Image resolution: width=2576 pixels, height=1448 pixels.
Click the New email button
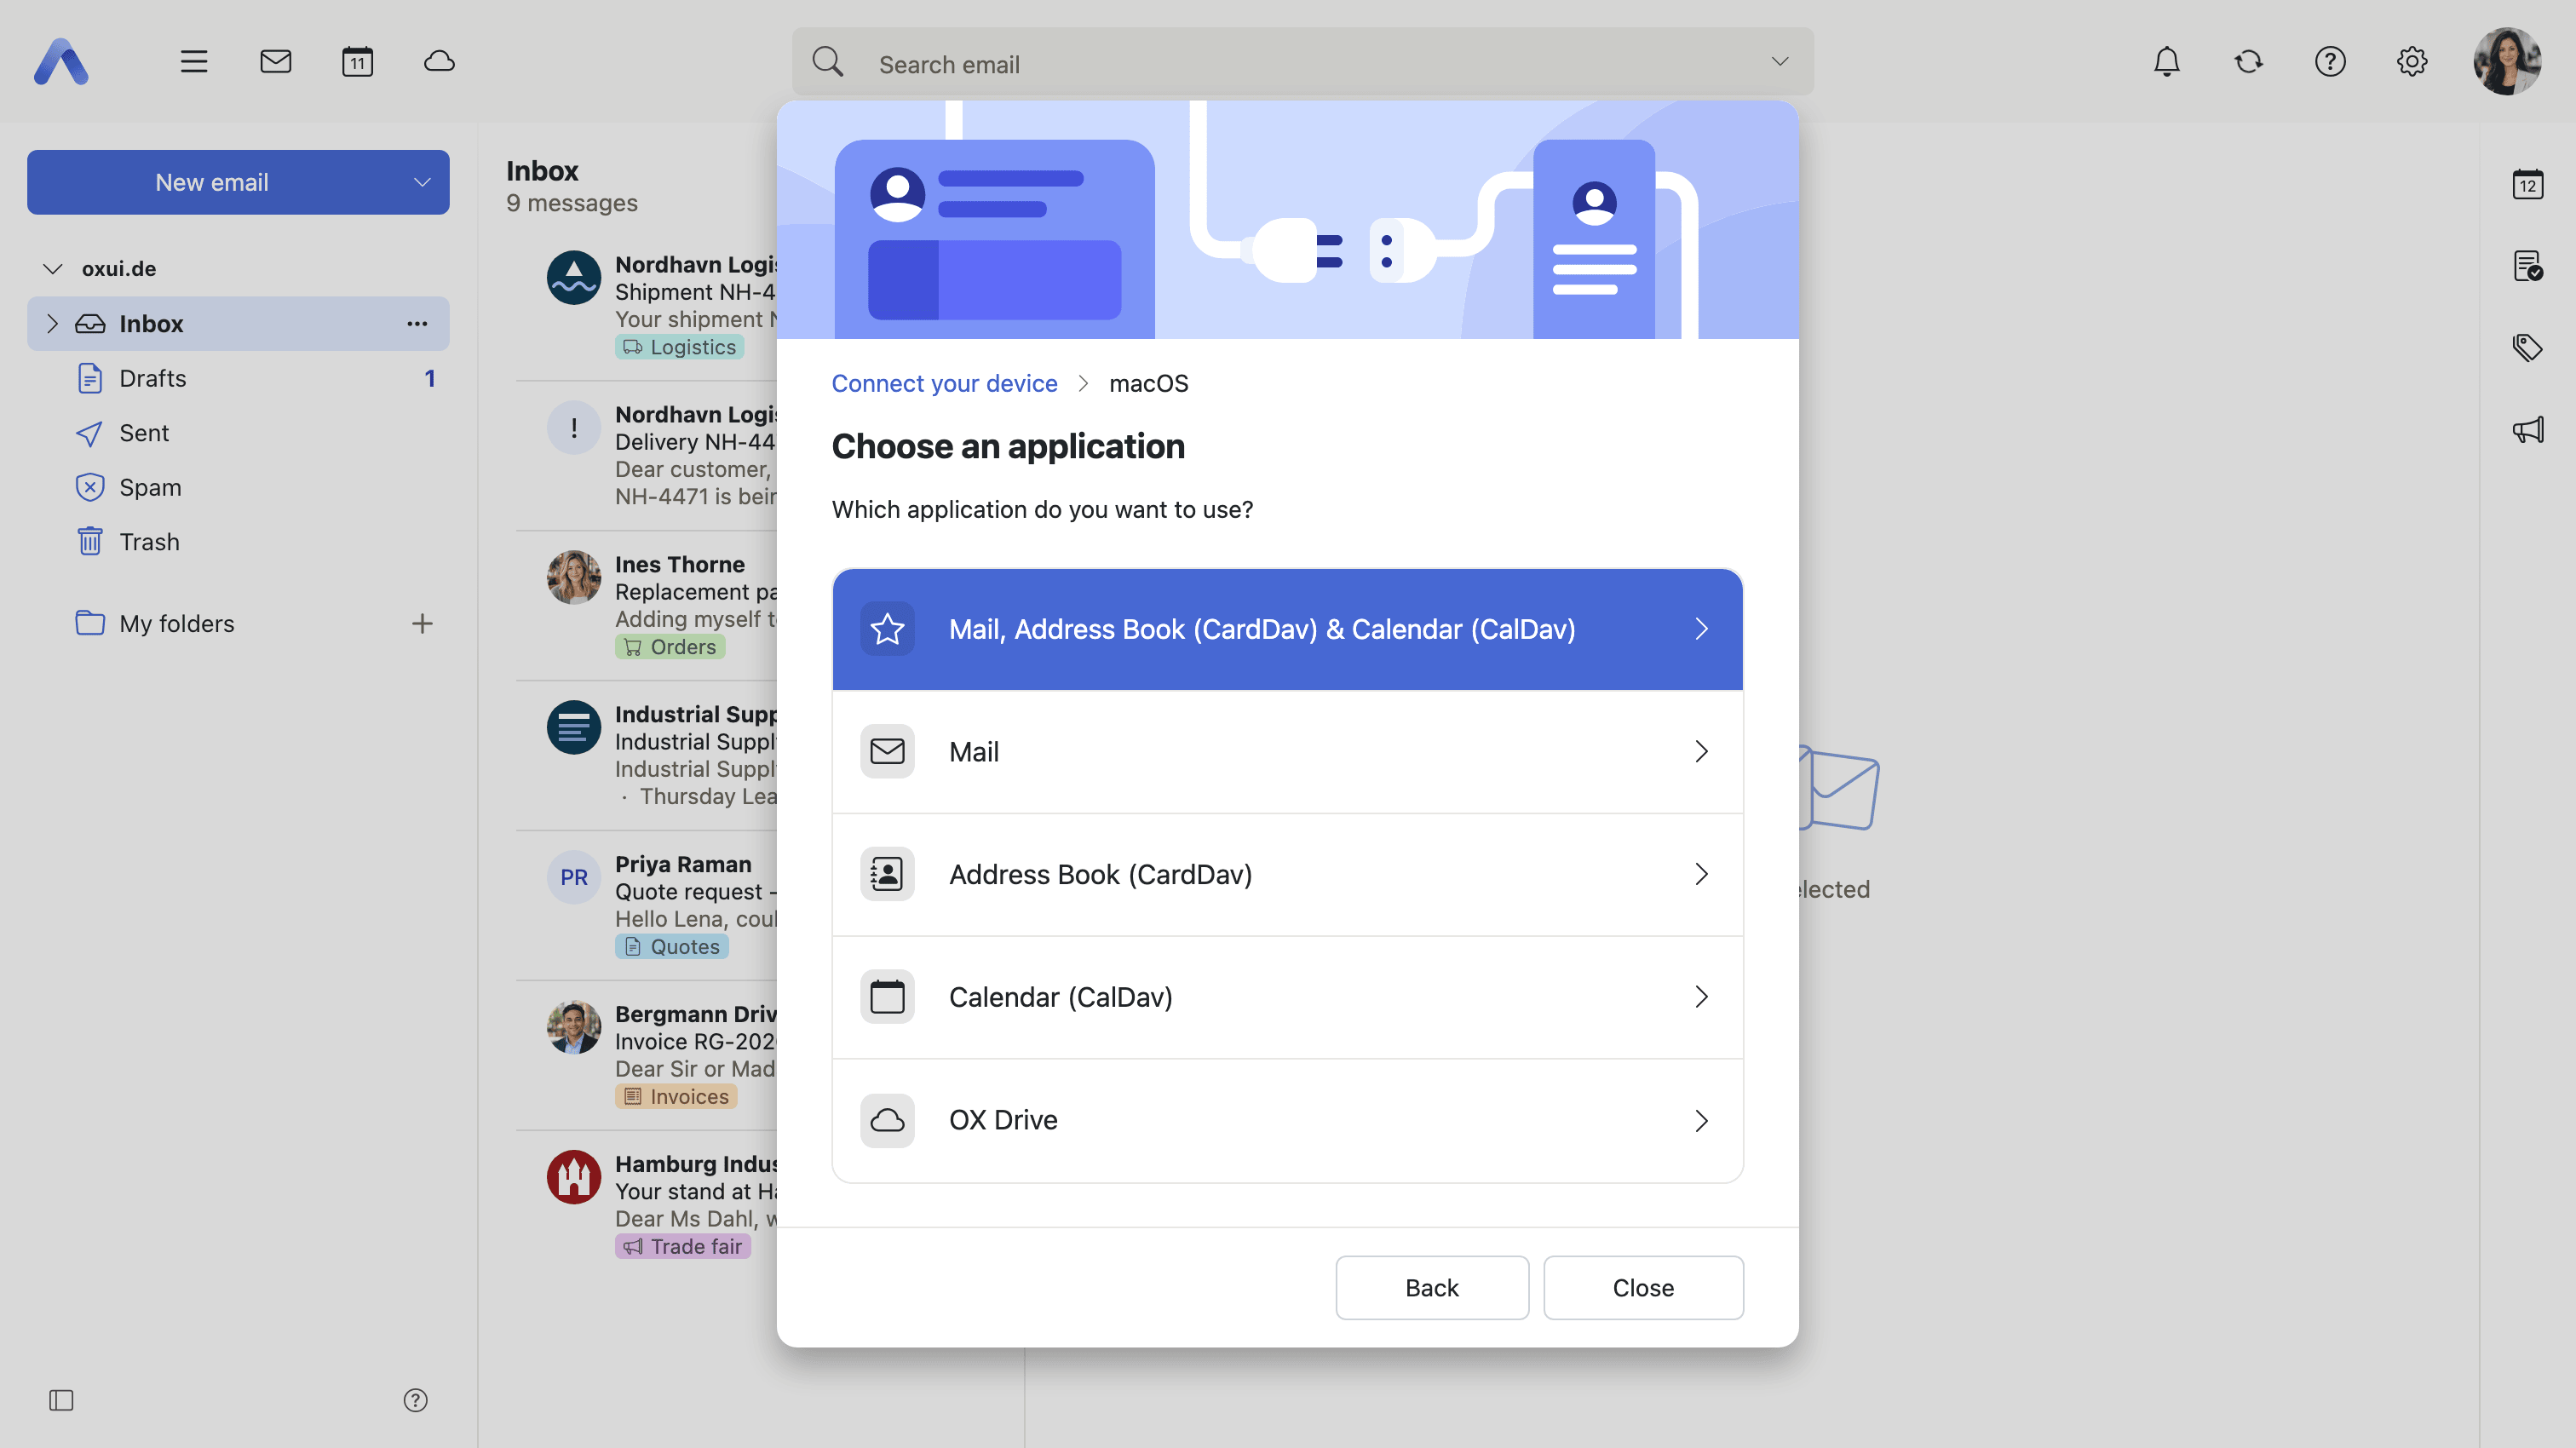pos(212,182)
